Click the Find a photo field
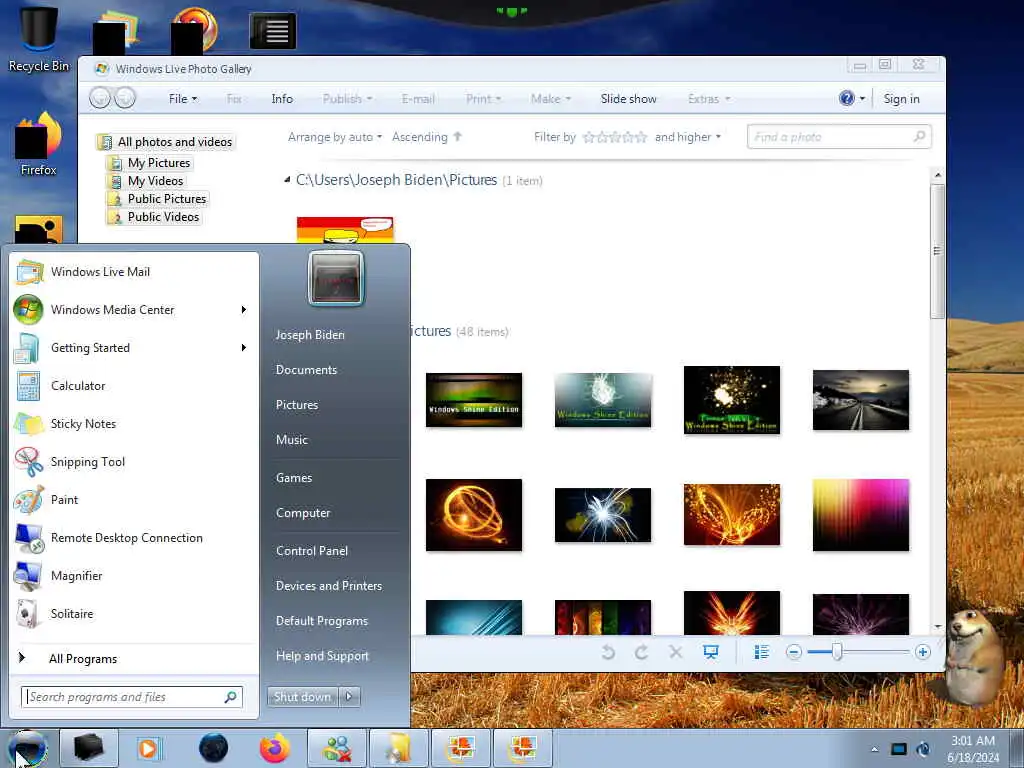The width and height of the screenshot is (1024, 768). (x=839, y=136)
